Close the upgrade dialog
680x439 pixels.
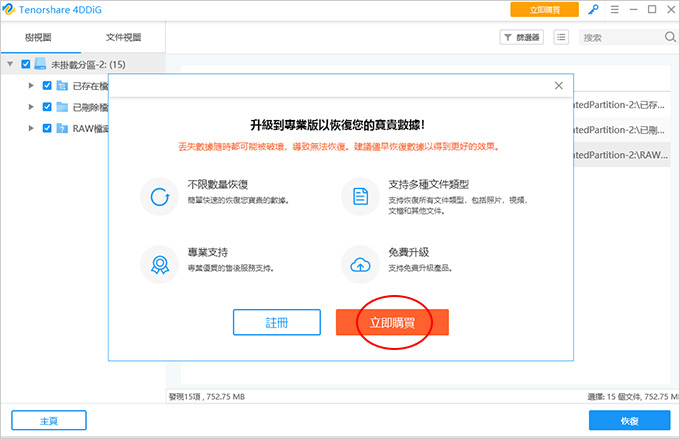(x=559, y=86)
